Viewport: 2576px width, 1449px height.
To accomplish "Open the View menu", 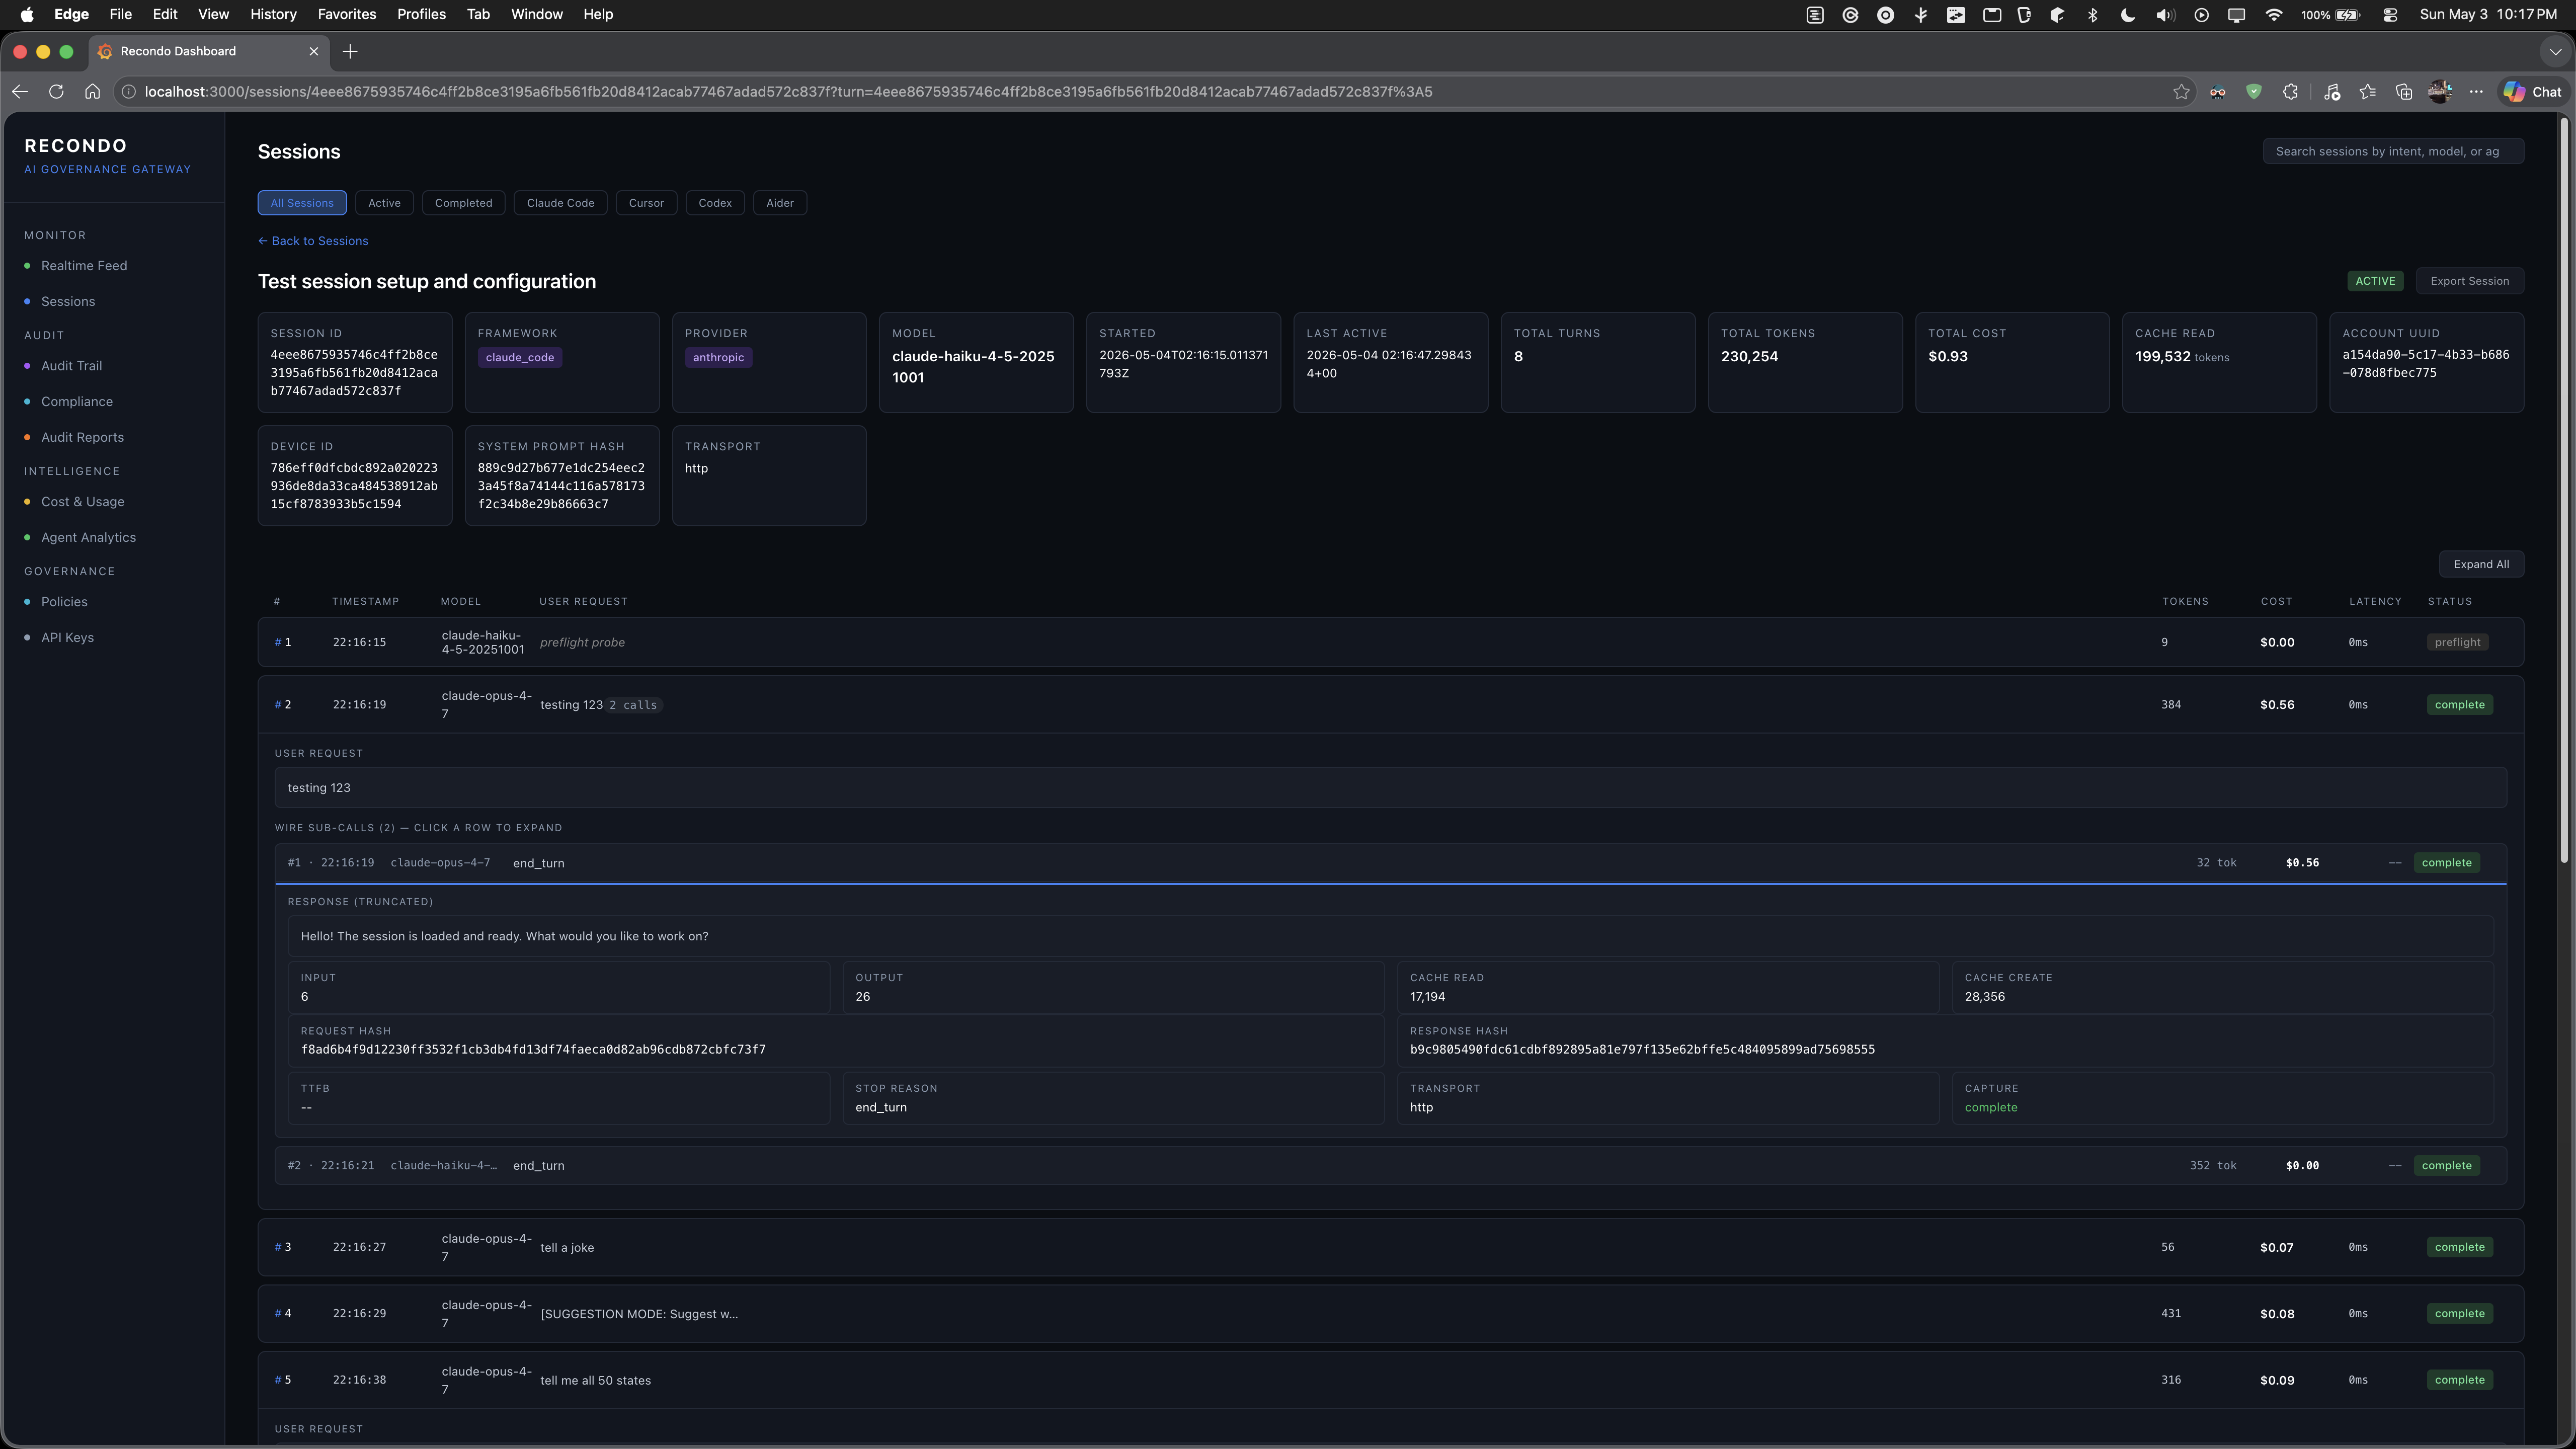I will click(213, 14).
